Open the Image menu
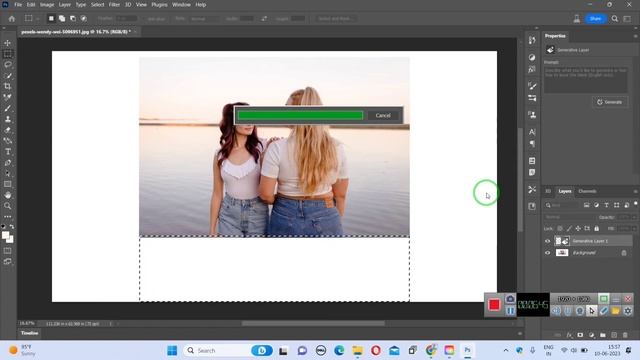This screenshot has width=640, height=360. (x=47, y=5)
